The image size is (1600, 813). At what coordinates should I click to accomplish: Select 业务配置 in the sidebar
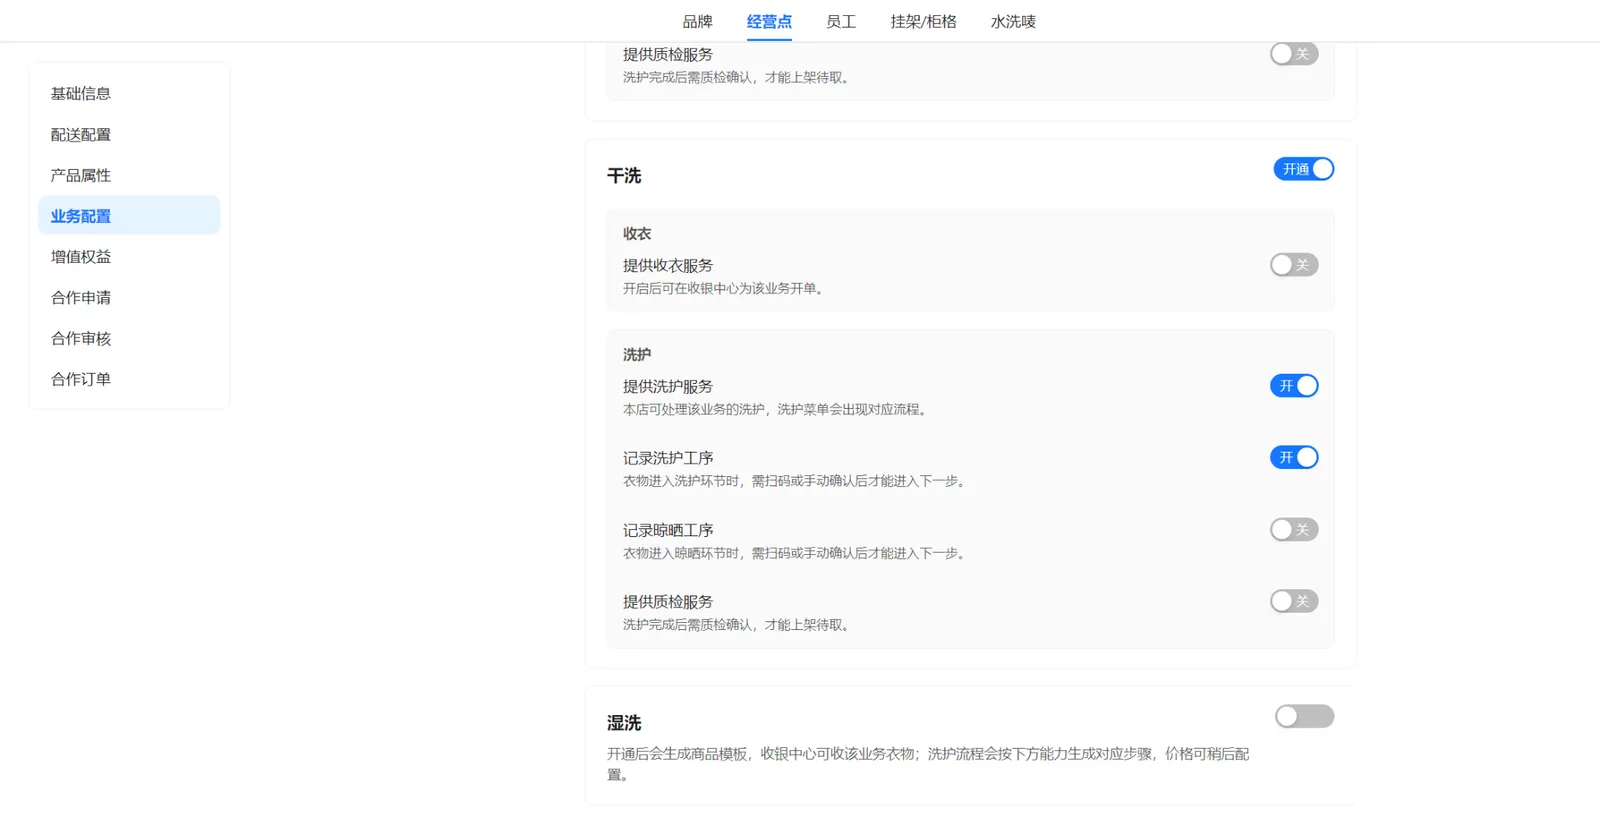(129, 215)
